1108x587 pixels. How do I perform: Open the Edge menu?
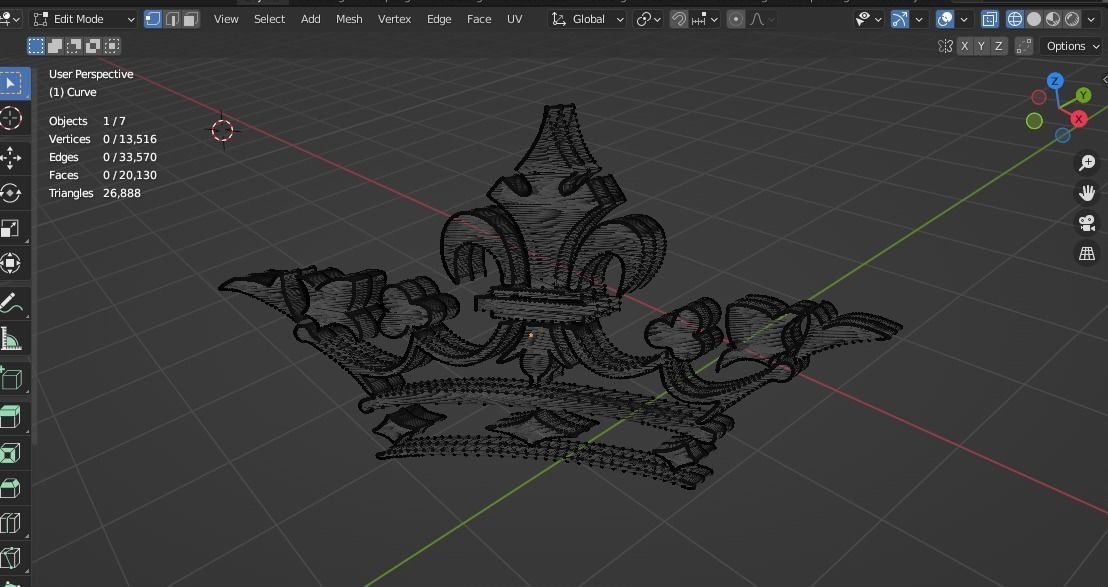(439, 19)
